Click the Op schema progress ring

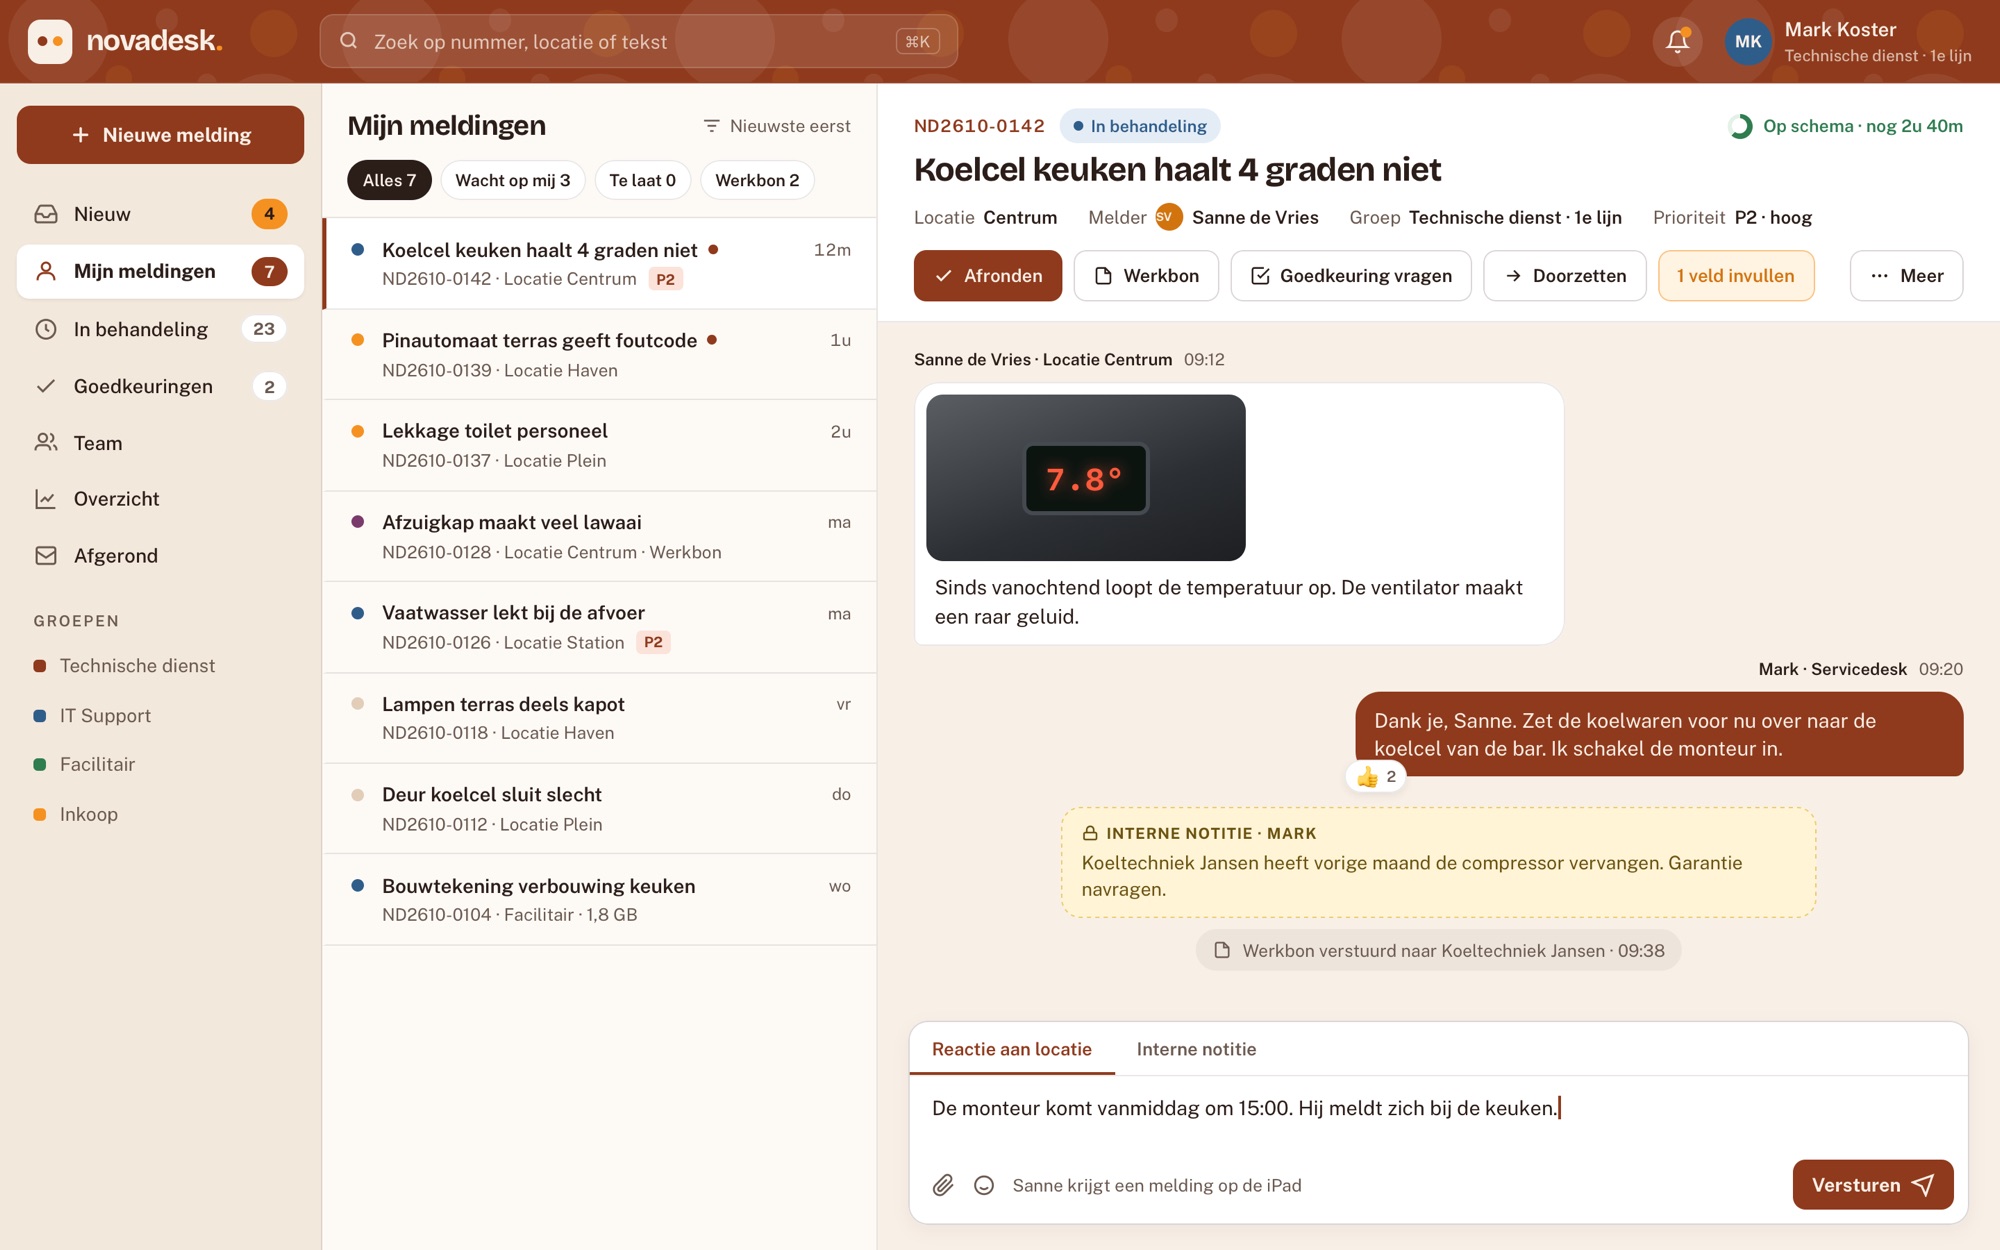tap(1740, 126)
